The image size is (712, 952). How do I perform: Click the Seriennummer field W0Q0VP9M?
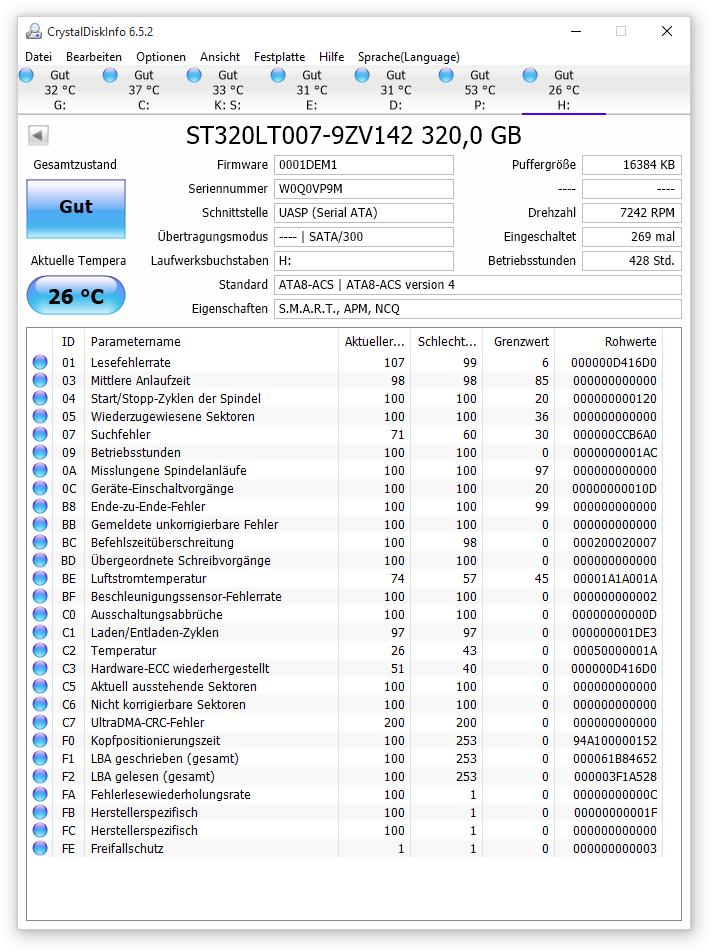364,189
